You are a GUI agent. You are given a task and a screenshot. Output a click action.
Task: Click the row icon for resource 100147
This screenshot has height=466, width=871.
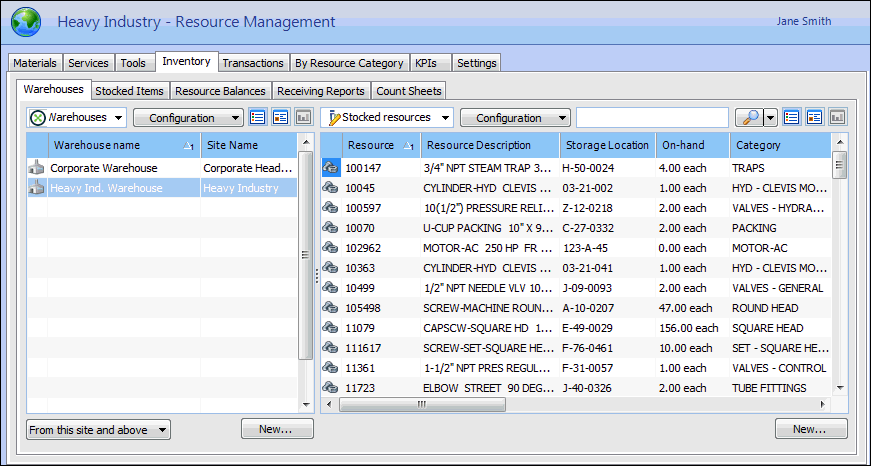pos(331,168)
